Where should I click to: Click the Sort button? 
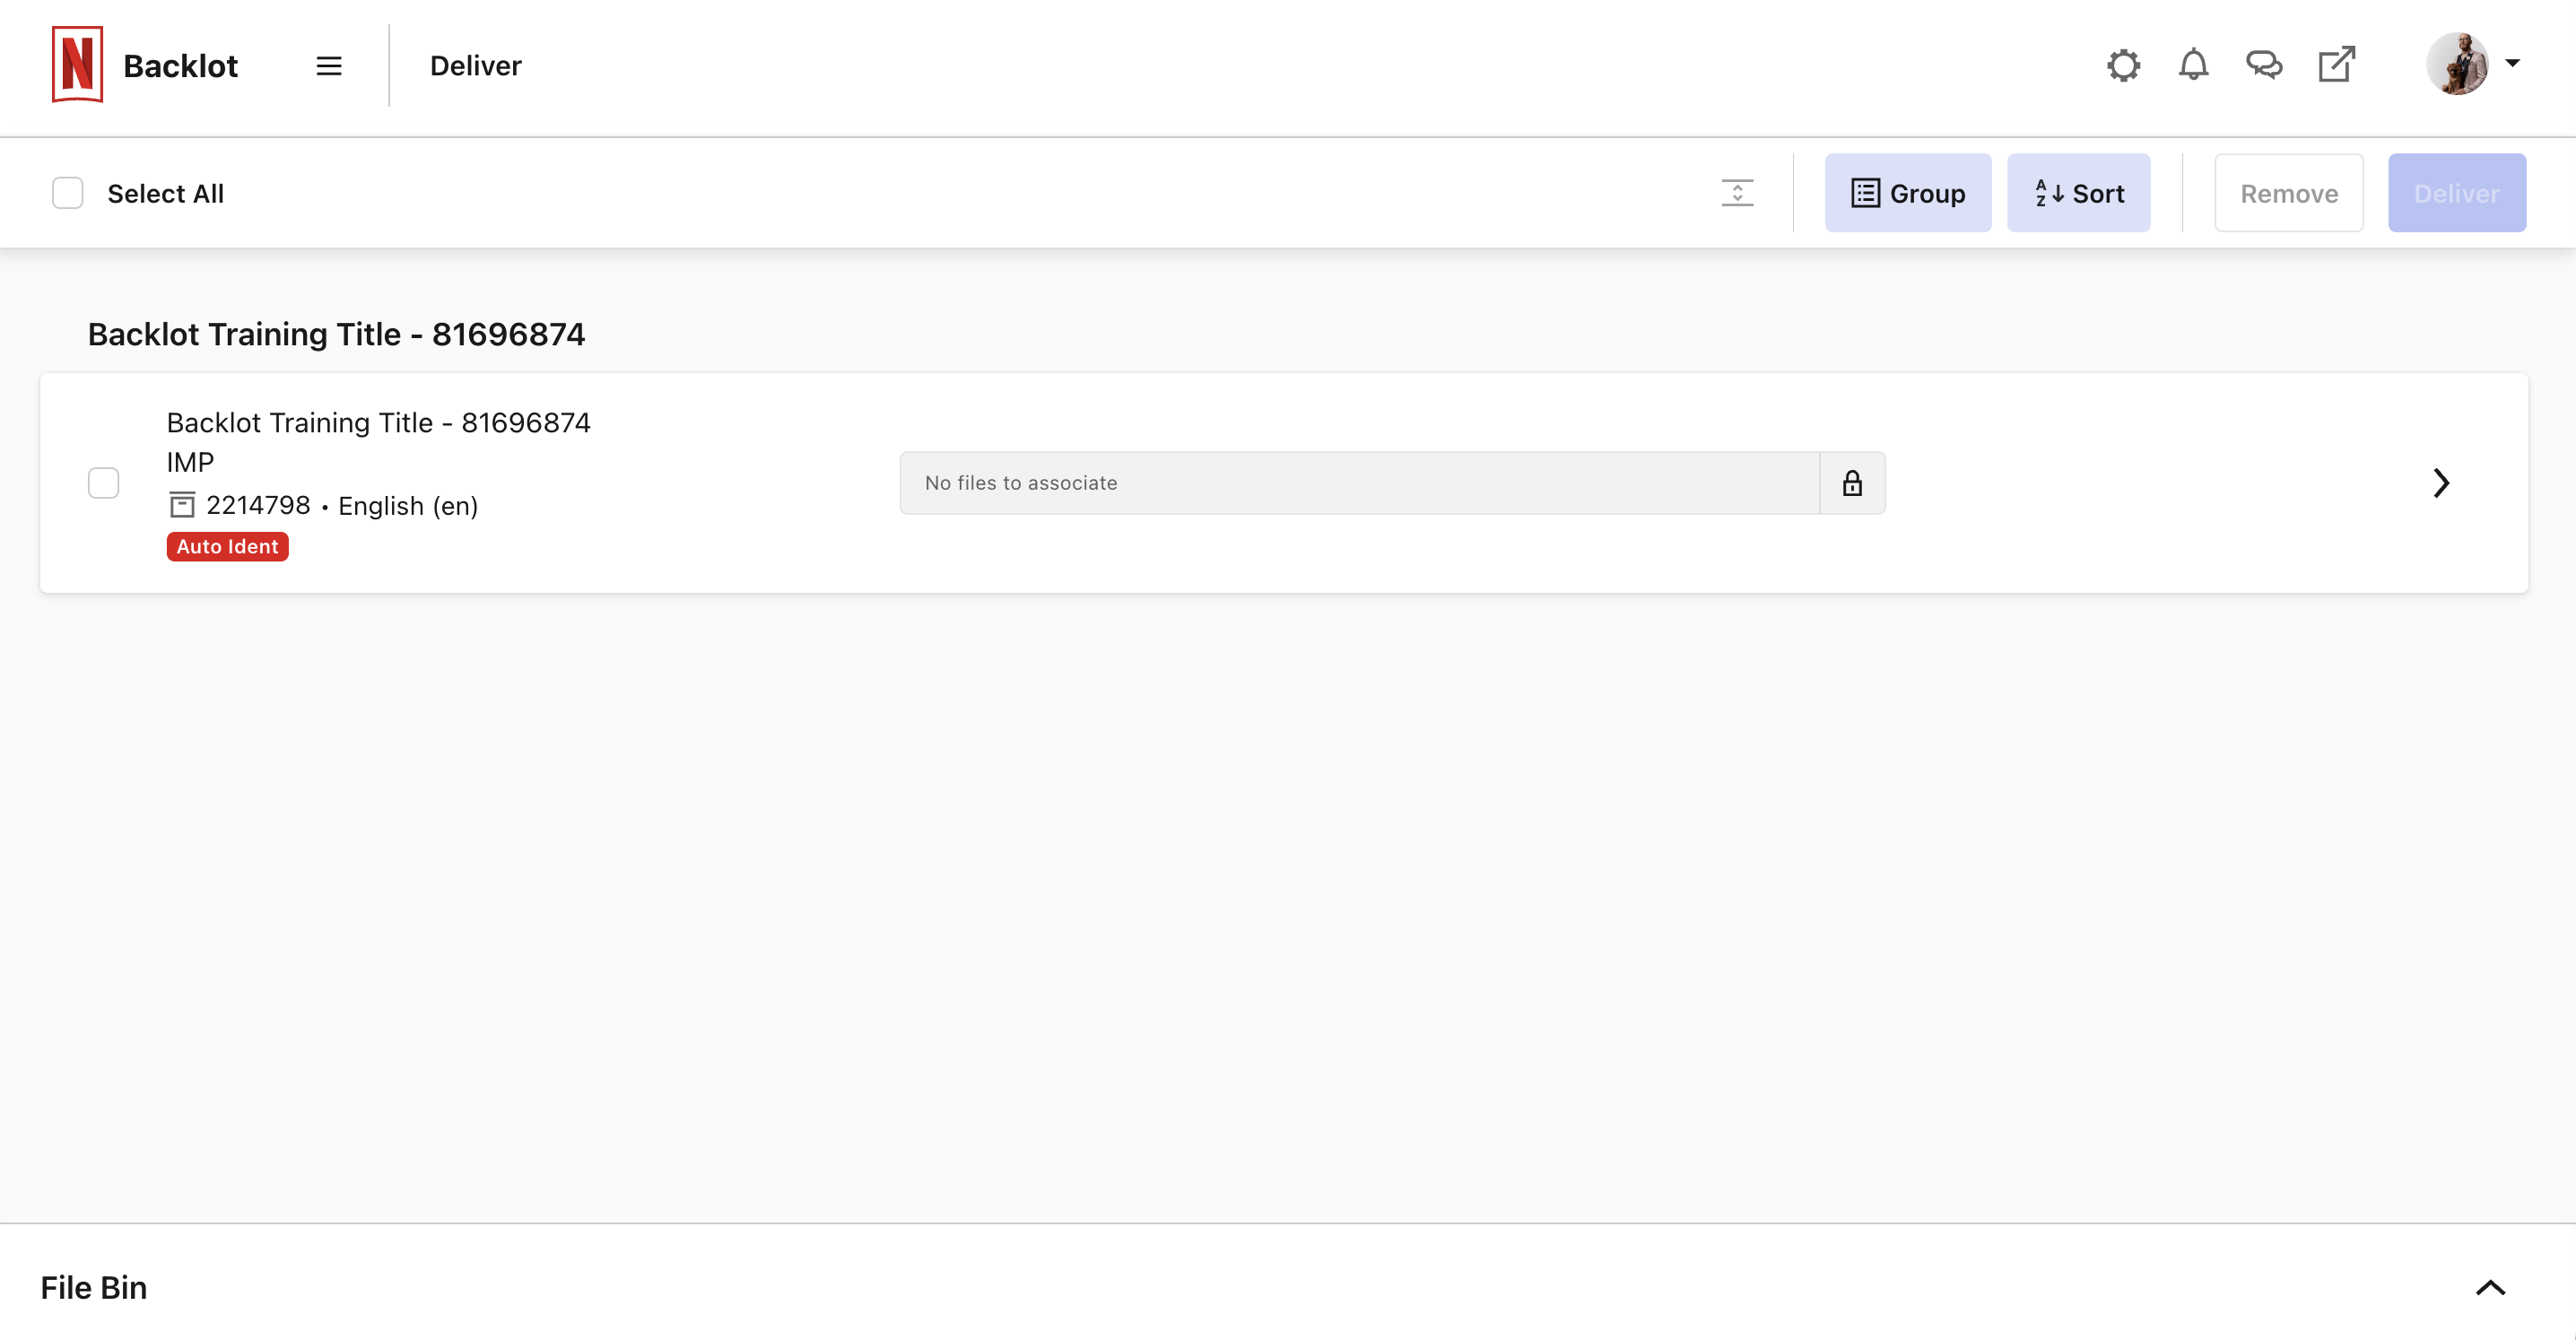[x=2078, y=193]
